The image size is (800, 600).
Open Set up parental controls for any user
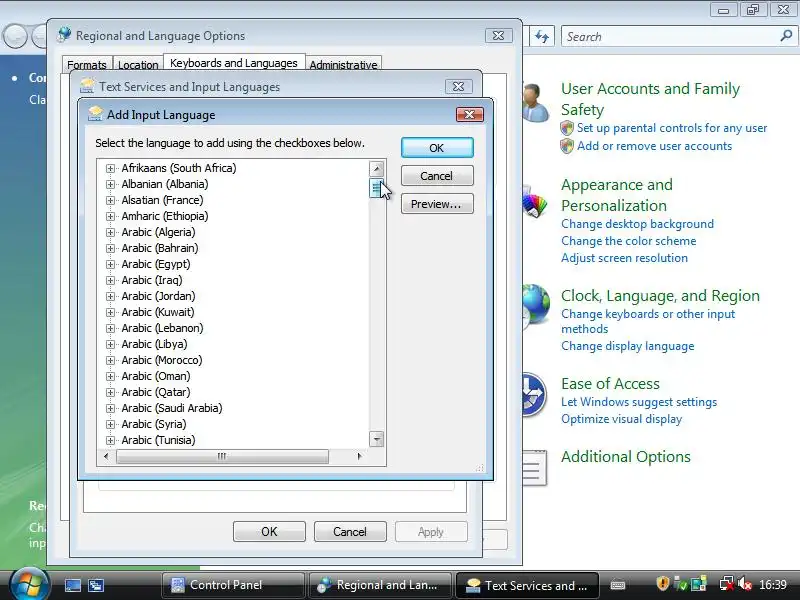click(x=672, y=128)
